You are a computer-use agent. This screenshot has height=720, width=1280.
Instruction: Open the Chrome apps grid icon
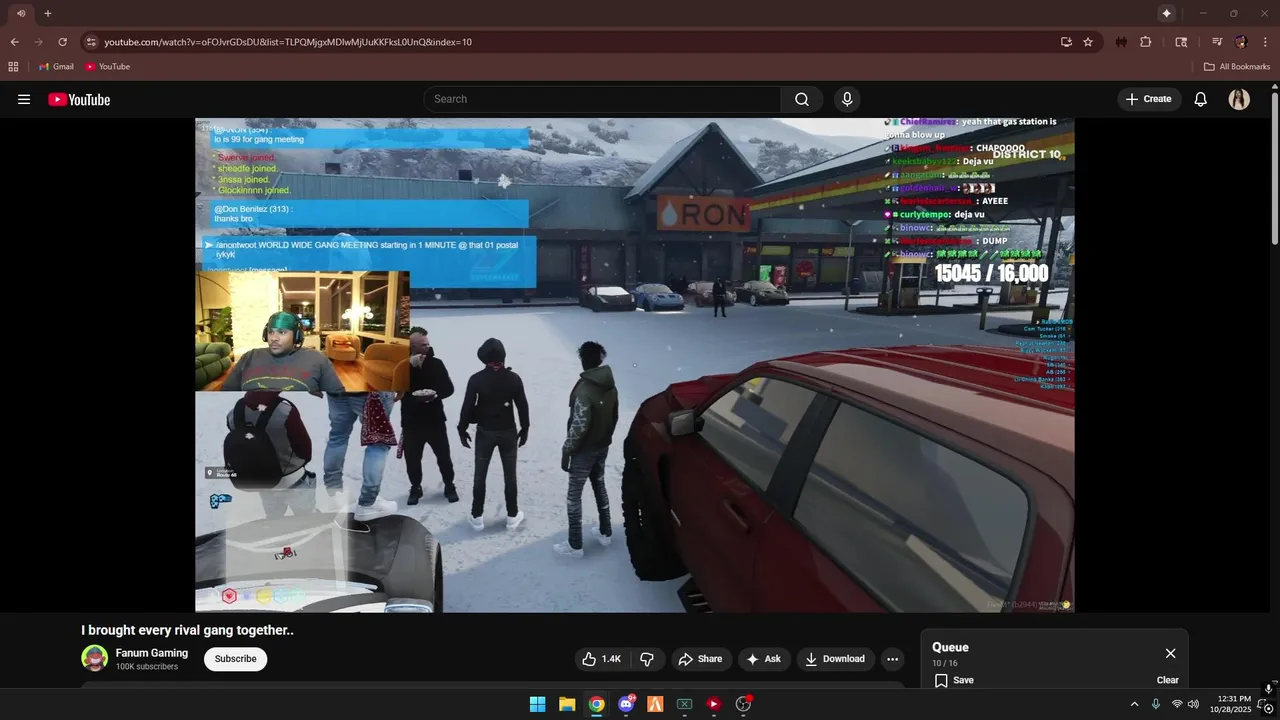[13, 67]
